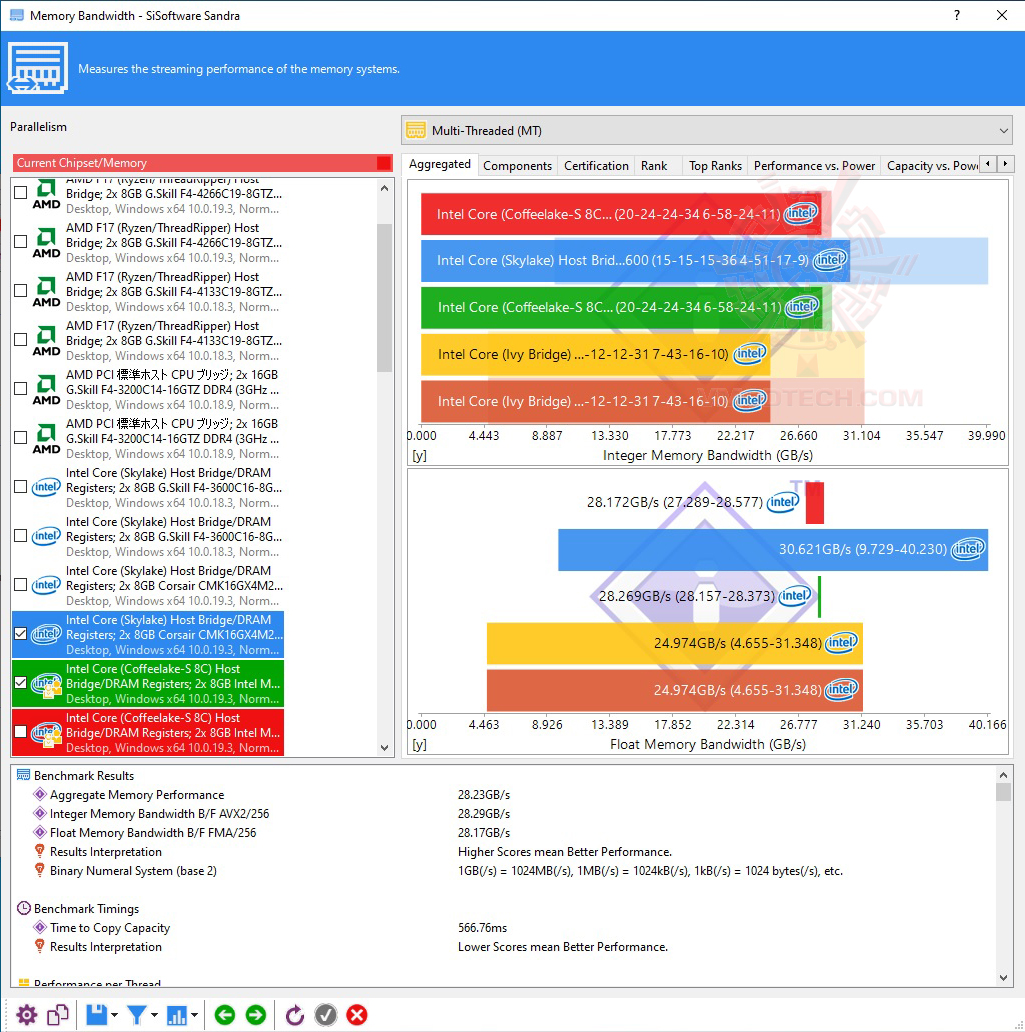Click the '28.23GB/s' aggregate value
The height and width of the screenshot is (1032, 1025).
coord(484,794)
